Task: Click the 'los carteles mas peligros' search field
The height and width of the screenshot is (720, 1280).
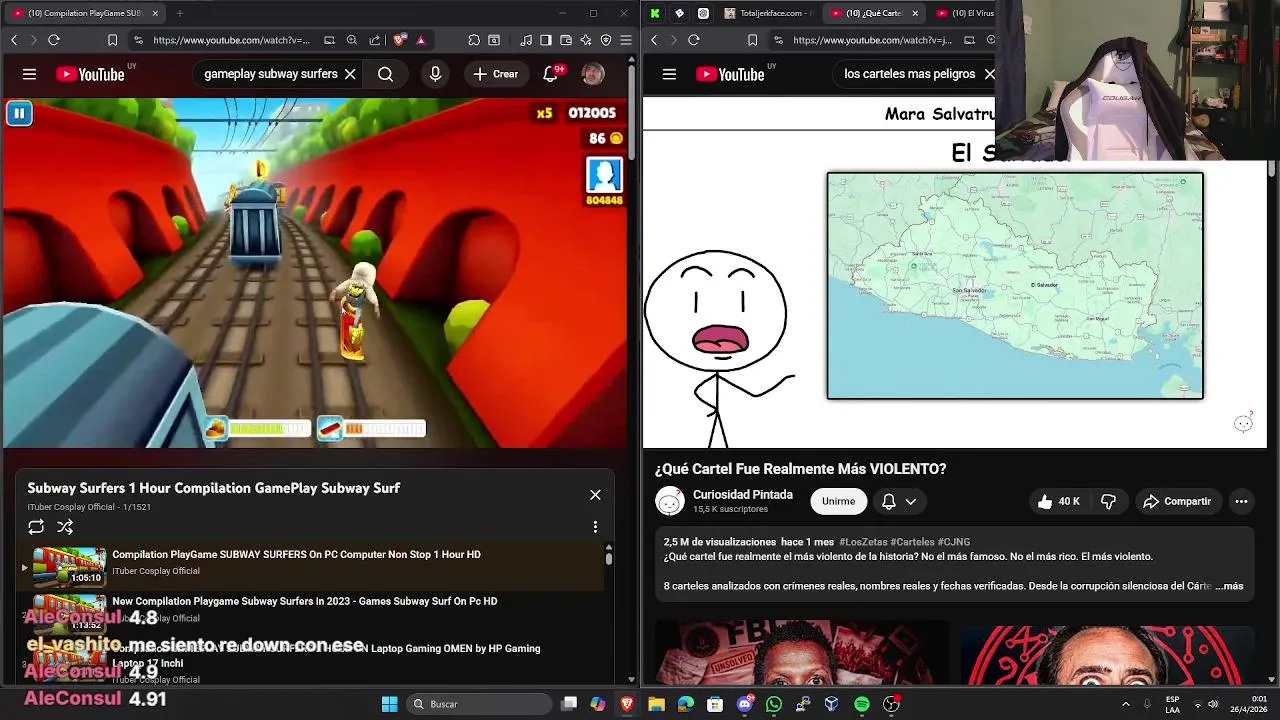Action: 909,74
